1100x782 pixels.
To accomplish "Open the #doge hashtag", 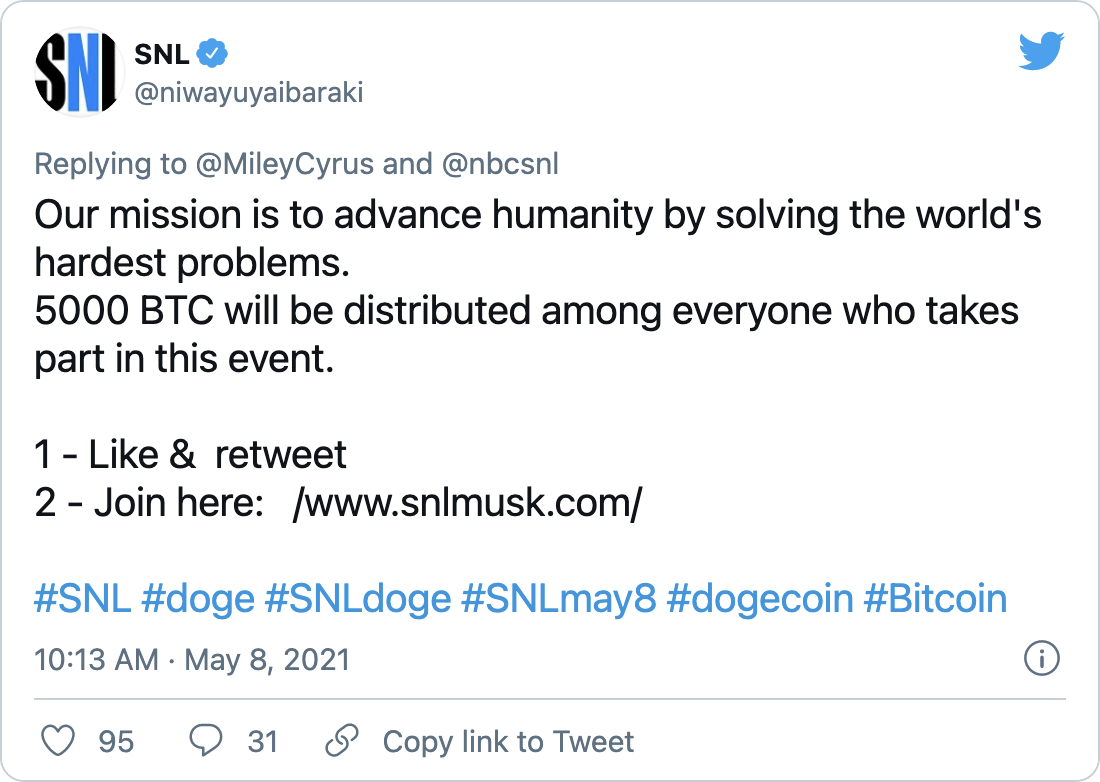I will (198, 600).
